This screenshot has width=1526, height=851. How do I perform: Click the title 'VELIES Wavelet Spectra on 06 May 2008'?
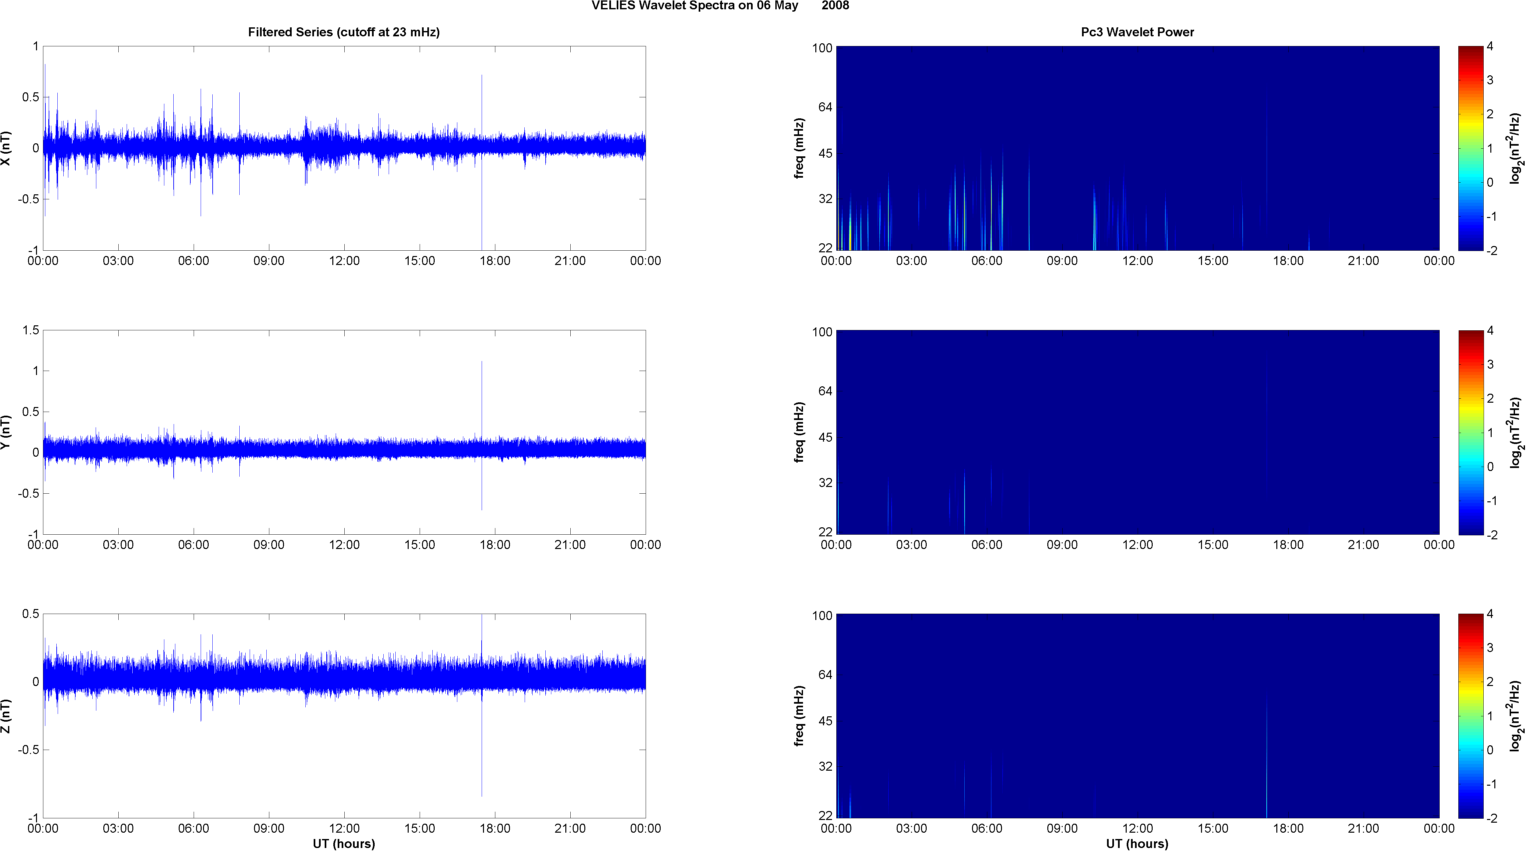click(x=720, y=6)
